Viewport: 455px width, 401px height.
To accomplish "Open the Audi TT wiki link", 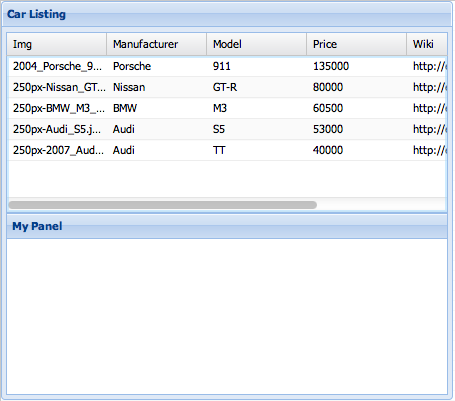I will [x=429, y=150].
